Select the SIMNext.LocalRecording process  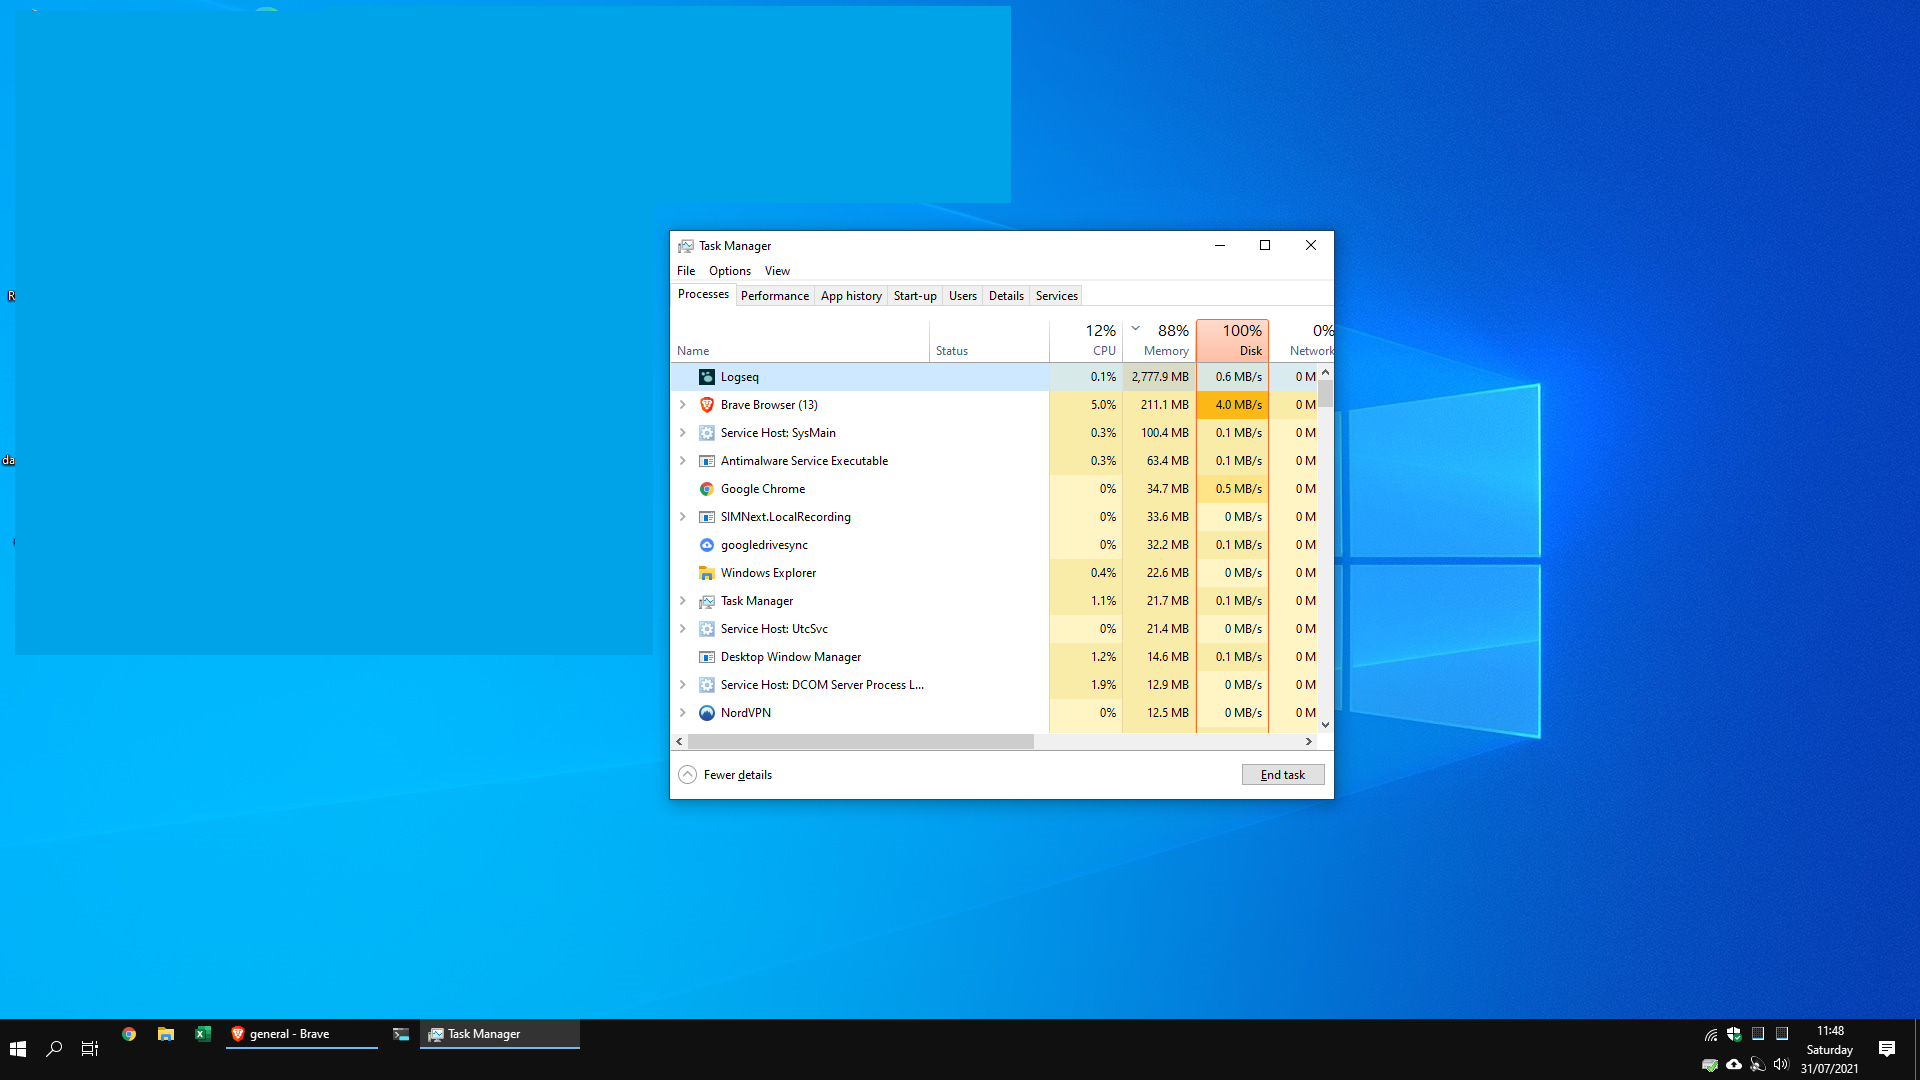[786, 517]
